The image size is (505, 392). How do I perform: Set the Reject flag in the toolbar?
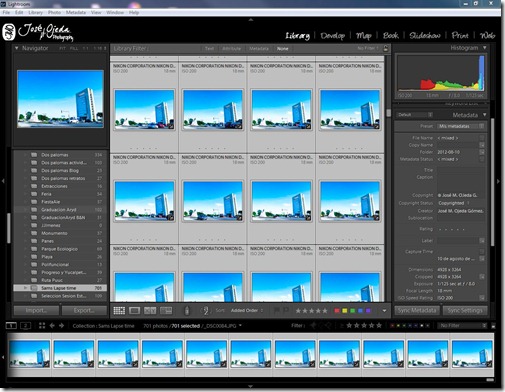(285, 310)
